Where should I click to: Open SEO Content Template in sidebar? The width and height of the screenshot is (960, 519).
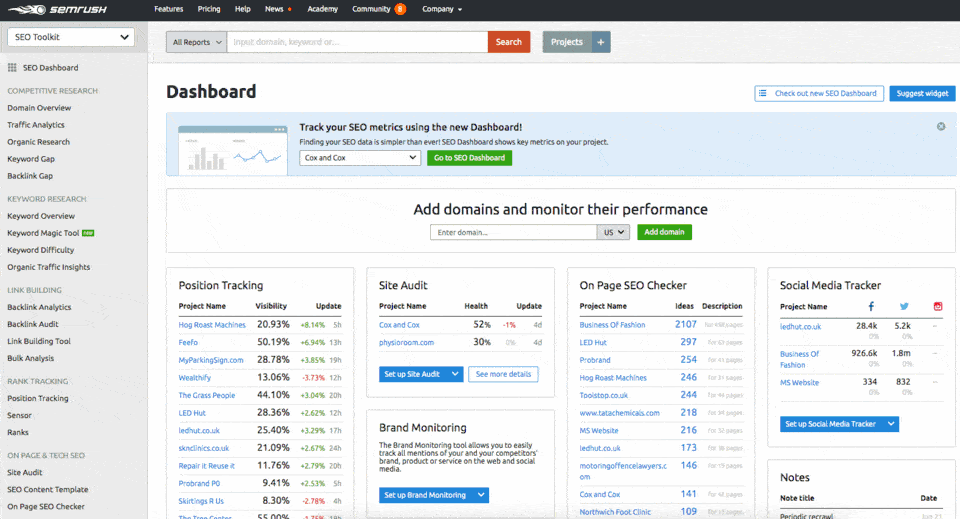(x=48, y=490)
